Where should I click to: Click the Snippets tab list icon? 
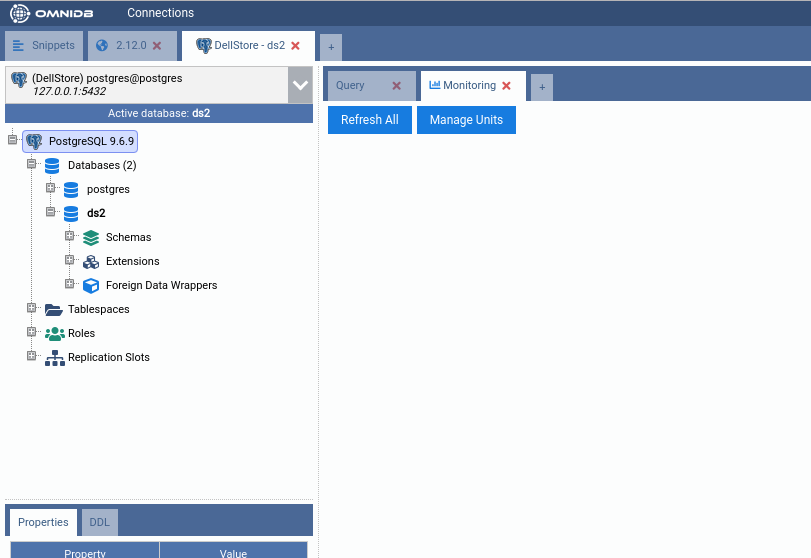click(x=18, y=46)
